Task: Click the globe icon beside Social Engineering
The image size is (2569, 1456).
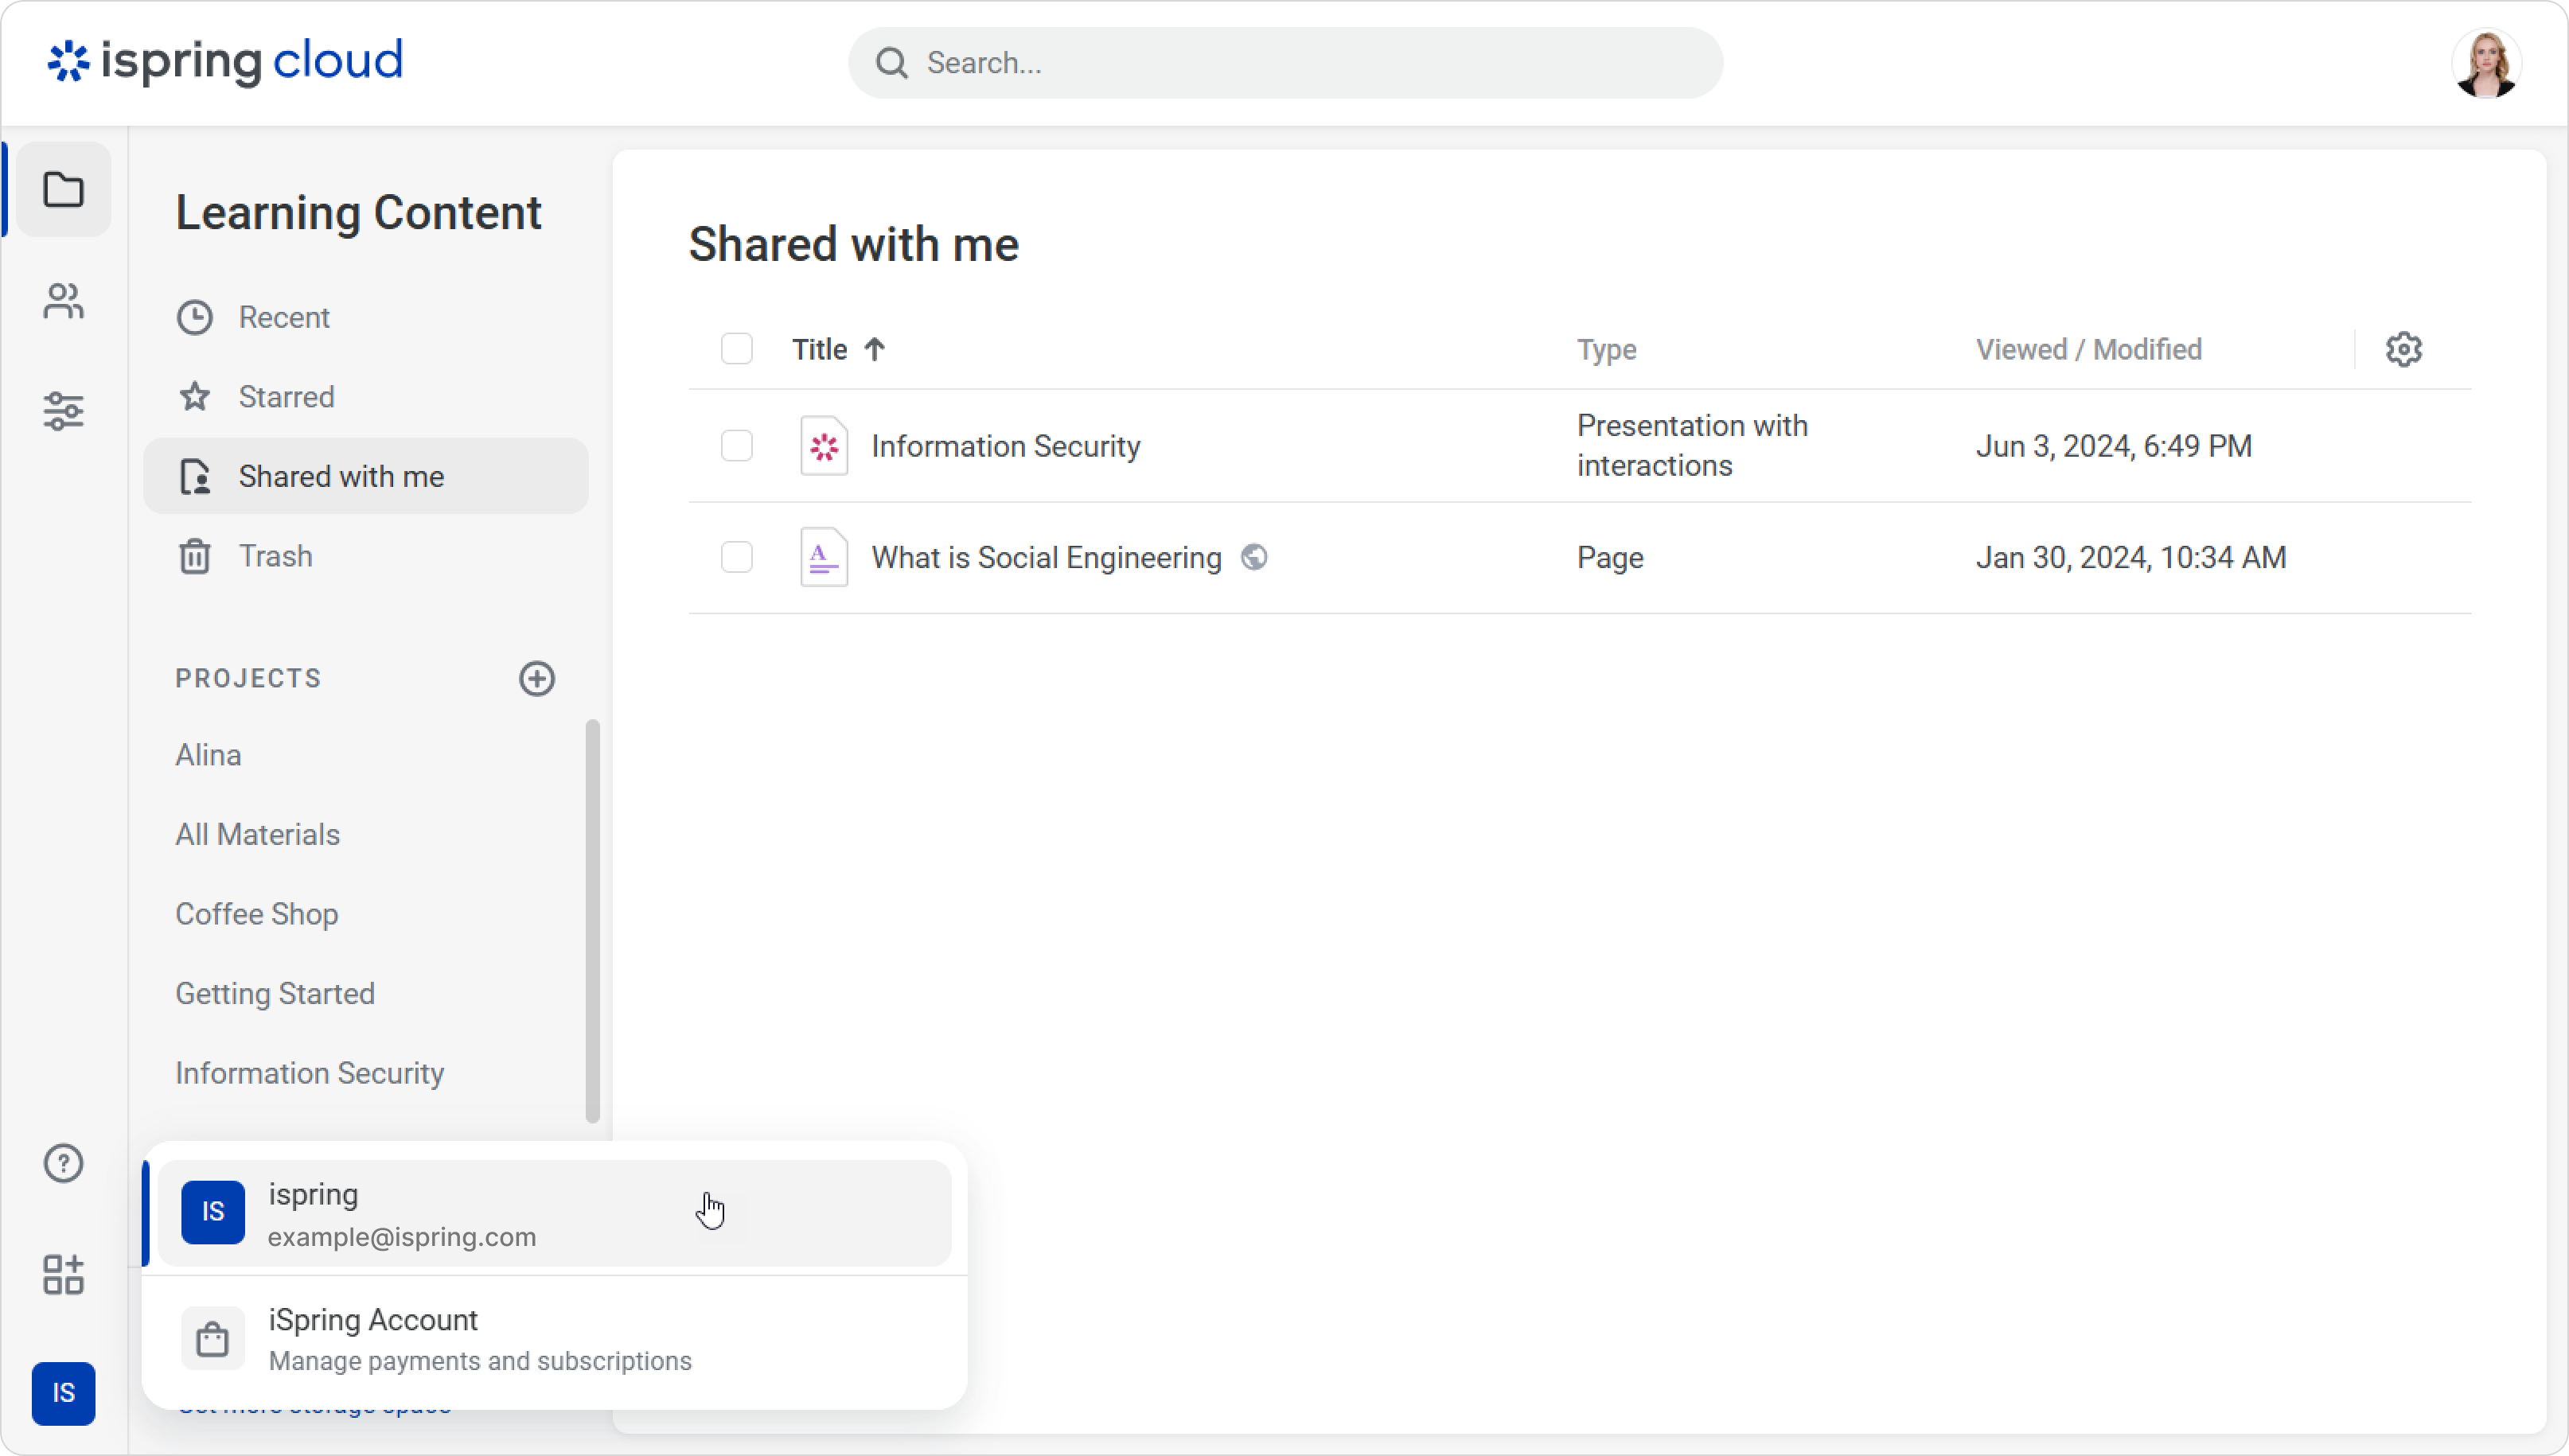Action: [x=1253, y=557]
